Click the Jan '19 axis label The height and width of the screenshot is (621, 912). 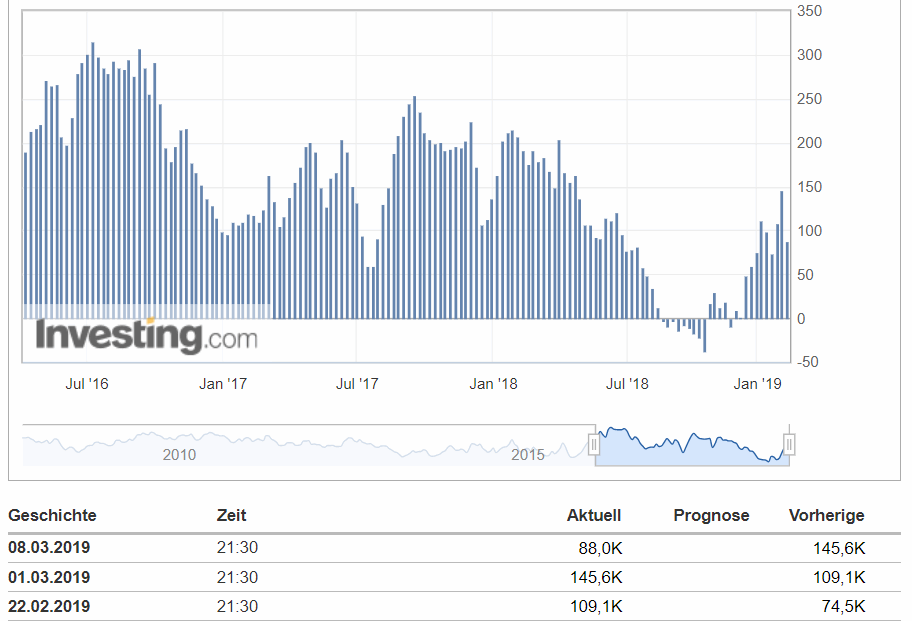coord(758,383)
